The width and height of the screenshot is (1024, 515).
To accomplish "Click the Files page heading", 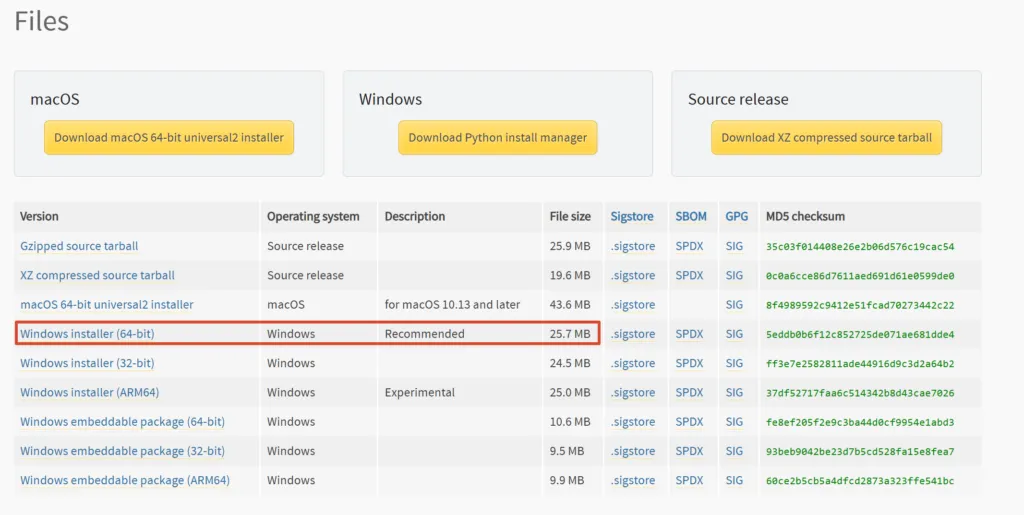I will [42, 21].
